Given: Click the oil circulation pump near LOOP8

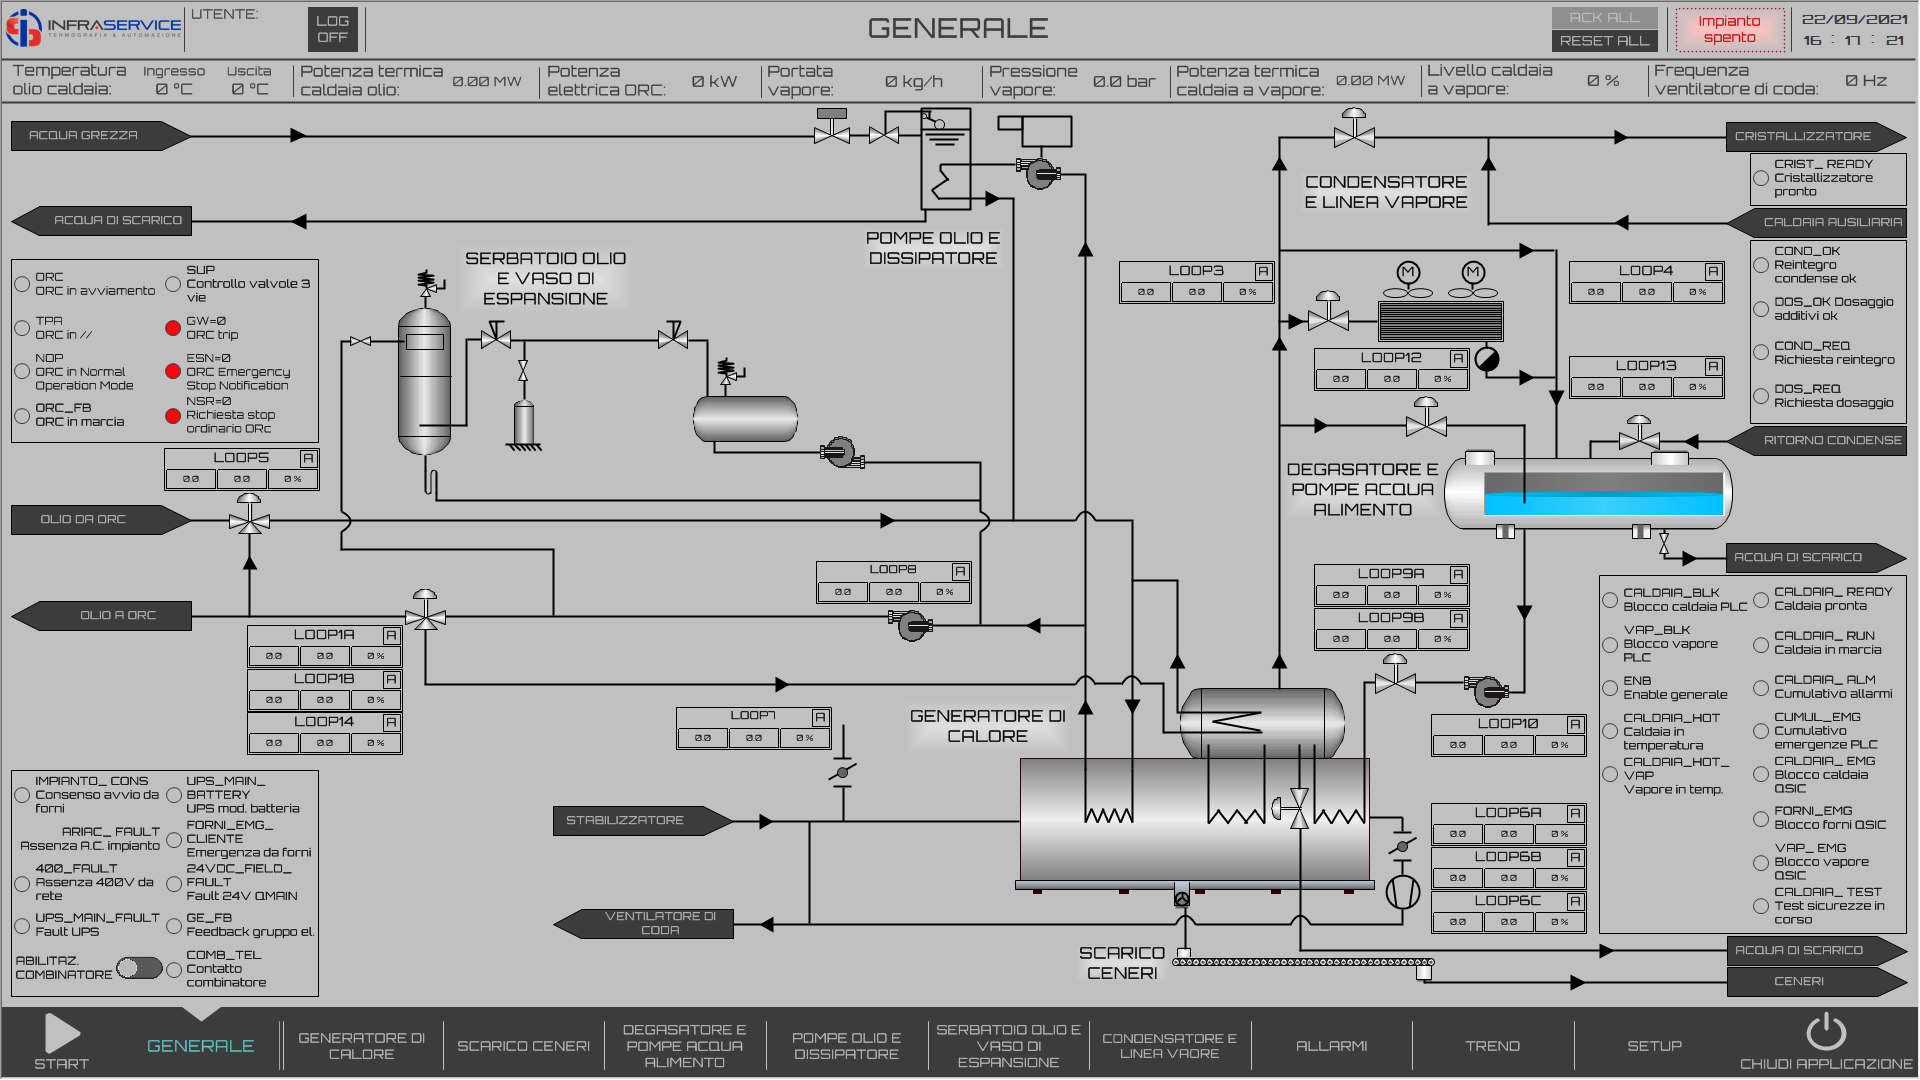Looking at the screenshot, I should [911, 626].
